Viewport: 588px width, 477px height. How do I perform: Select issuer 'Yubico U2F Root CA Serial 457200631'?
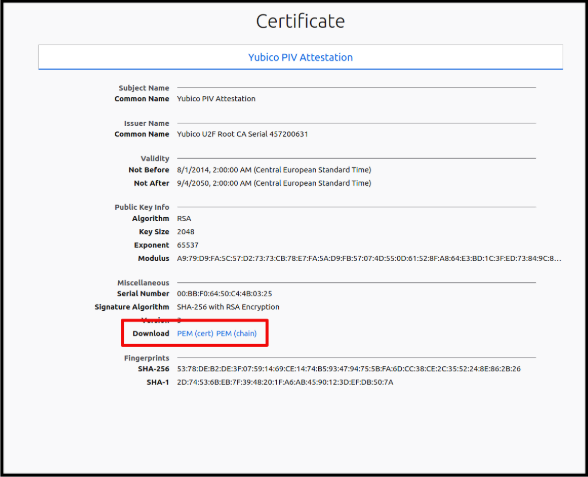click(x=242, y=134)
